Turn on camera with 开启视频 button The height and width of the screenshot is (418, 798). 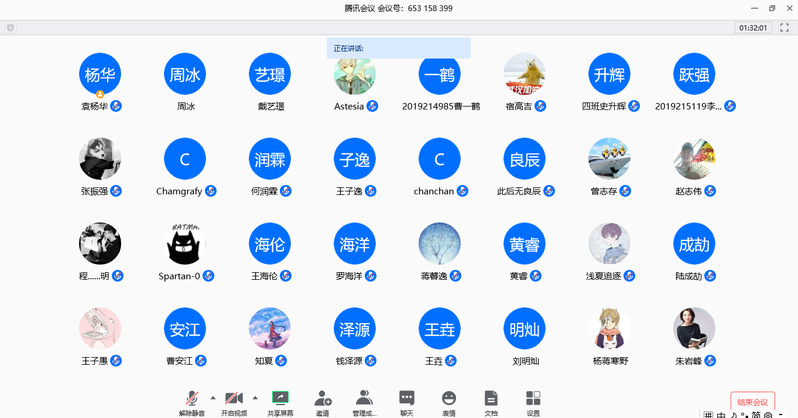pos(234,398)
